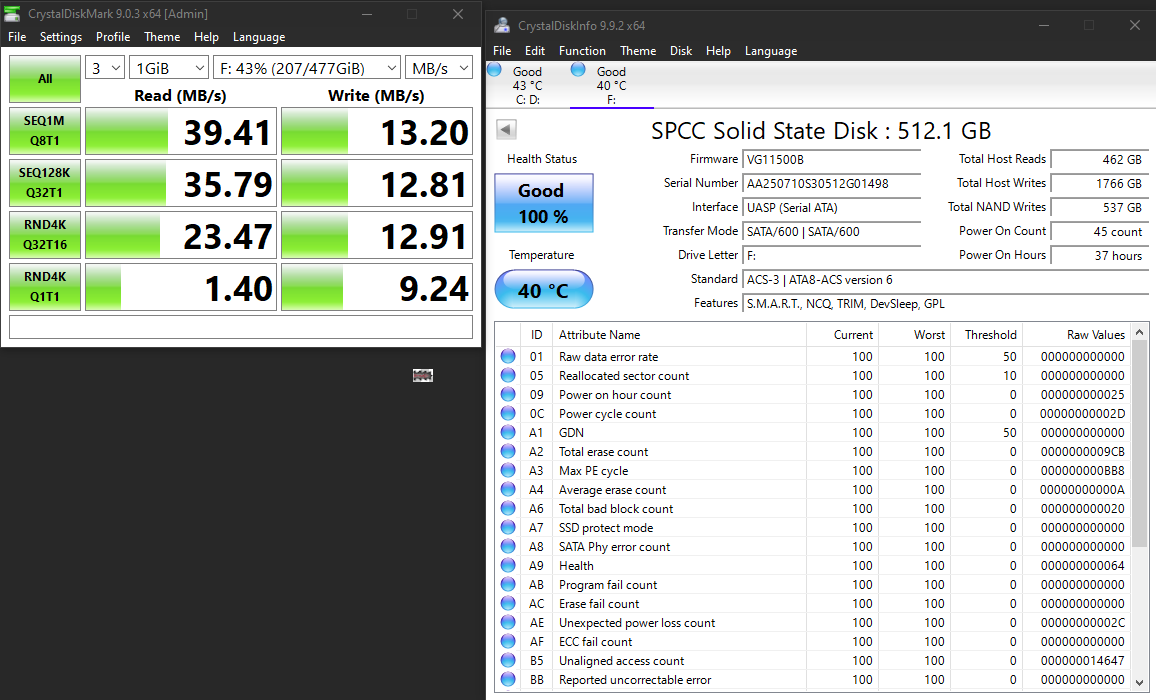1156x700 pixels.
Task: Click the previous disk arrow icon
Action: coord(506,130)
